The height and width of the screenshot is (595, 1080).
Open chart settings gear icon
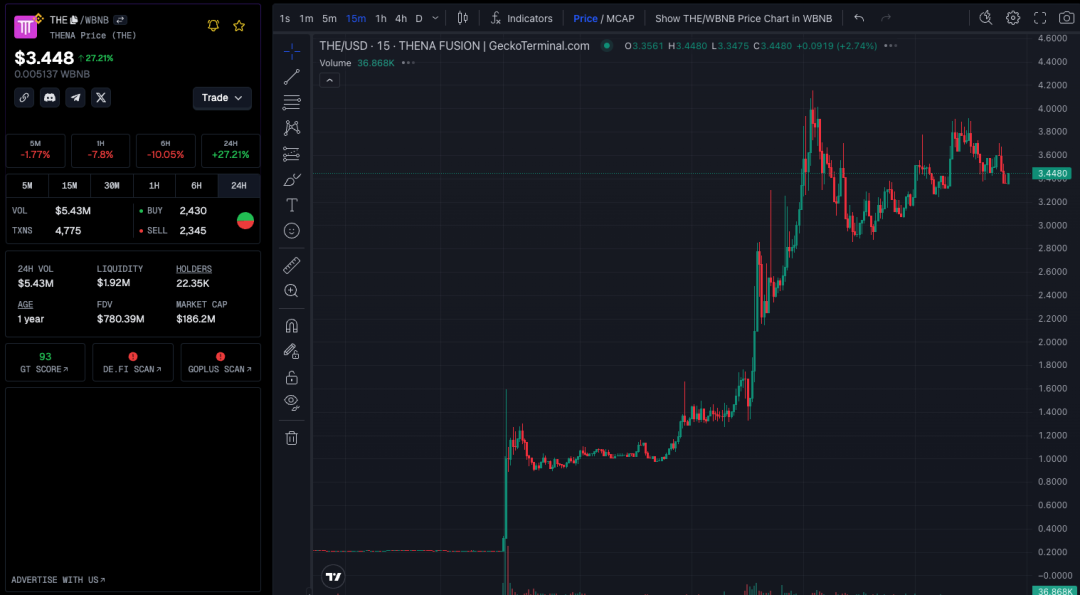(1013, 18)
